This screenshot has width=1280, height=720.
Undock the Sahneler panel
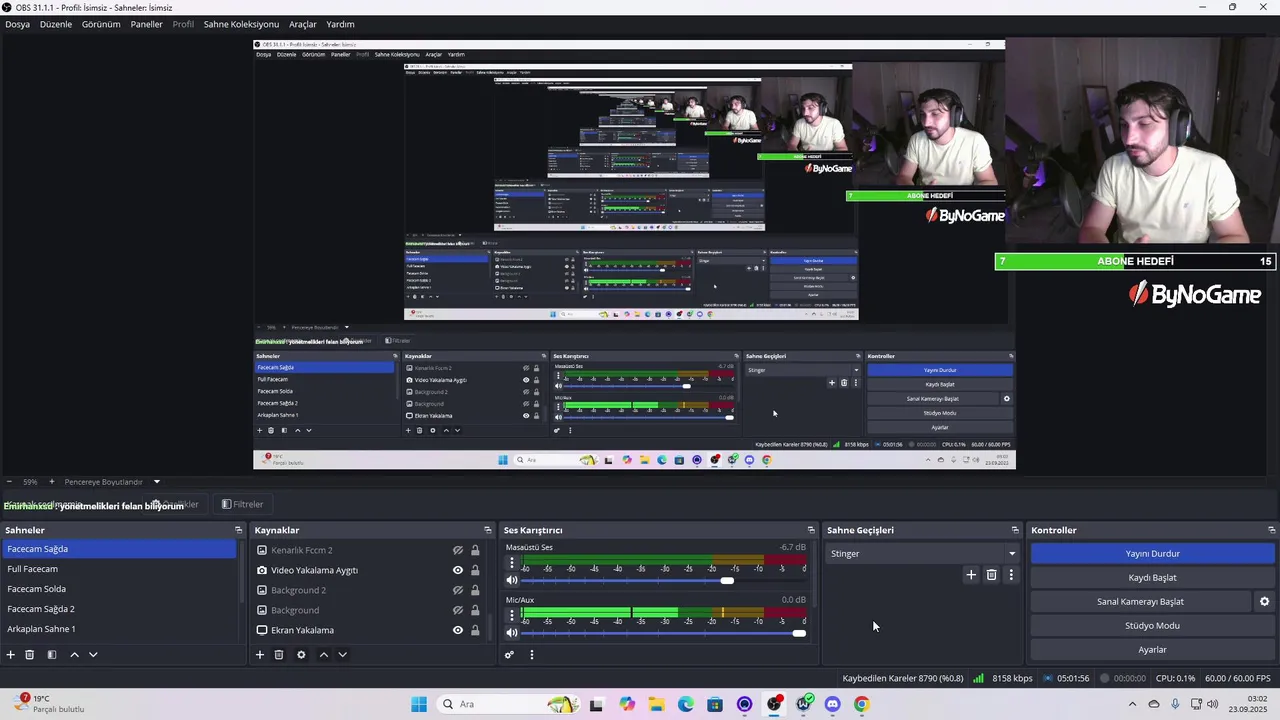tap(239, 530)
